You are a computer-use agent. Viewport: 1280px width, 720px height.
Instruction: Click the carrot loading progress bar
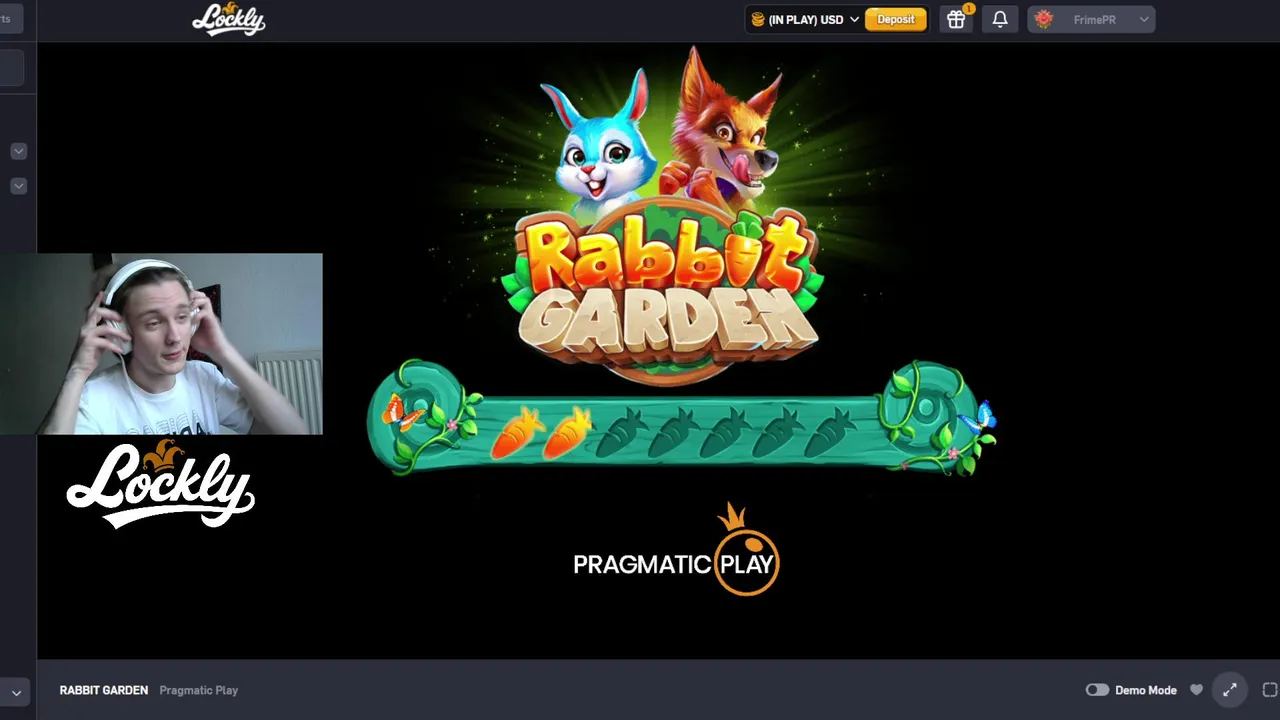point(681,419)
